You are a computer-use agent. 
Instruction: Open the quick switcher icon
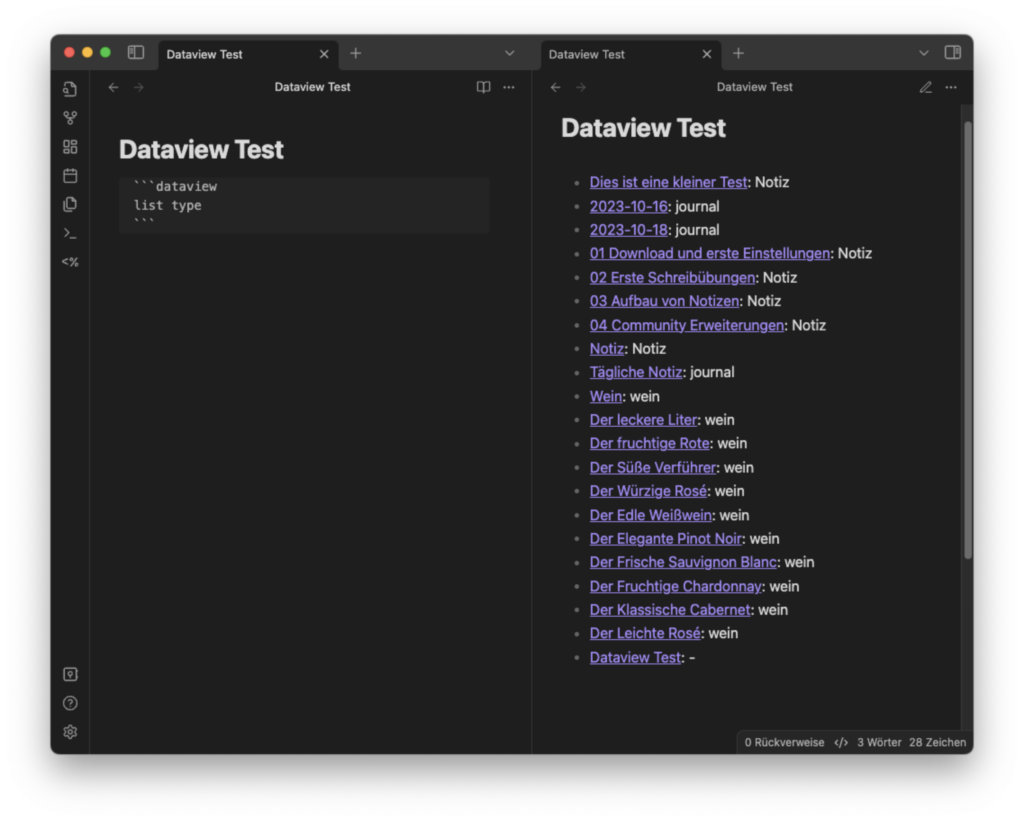click(x=70, y=89)
